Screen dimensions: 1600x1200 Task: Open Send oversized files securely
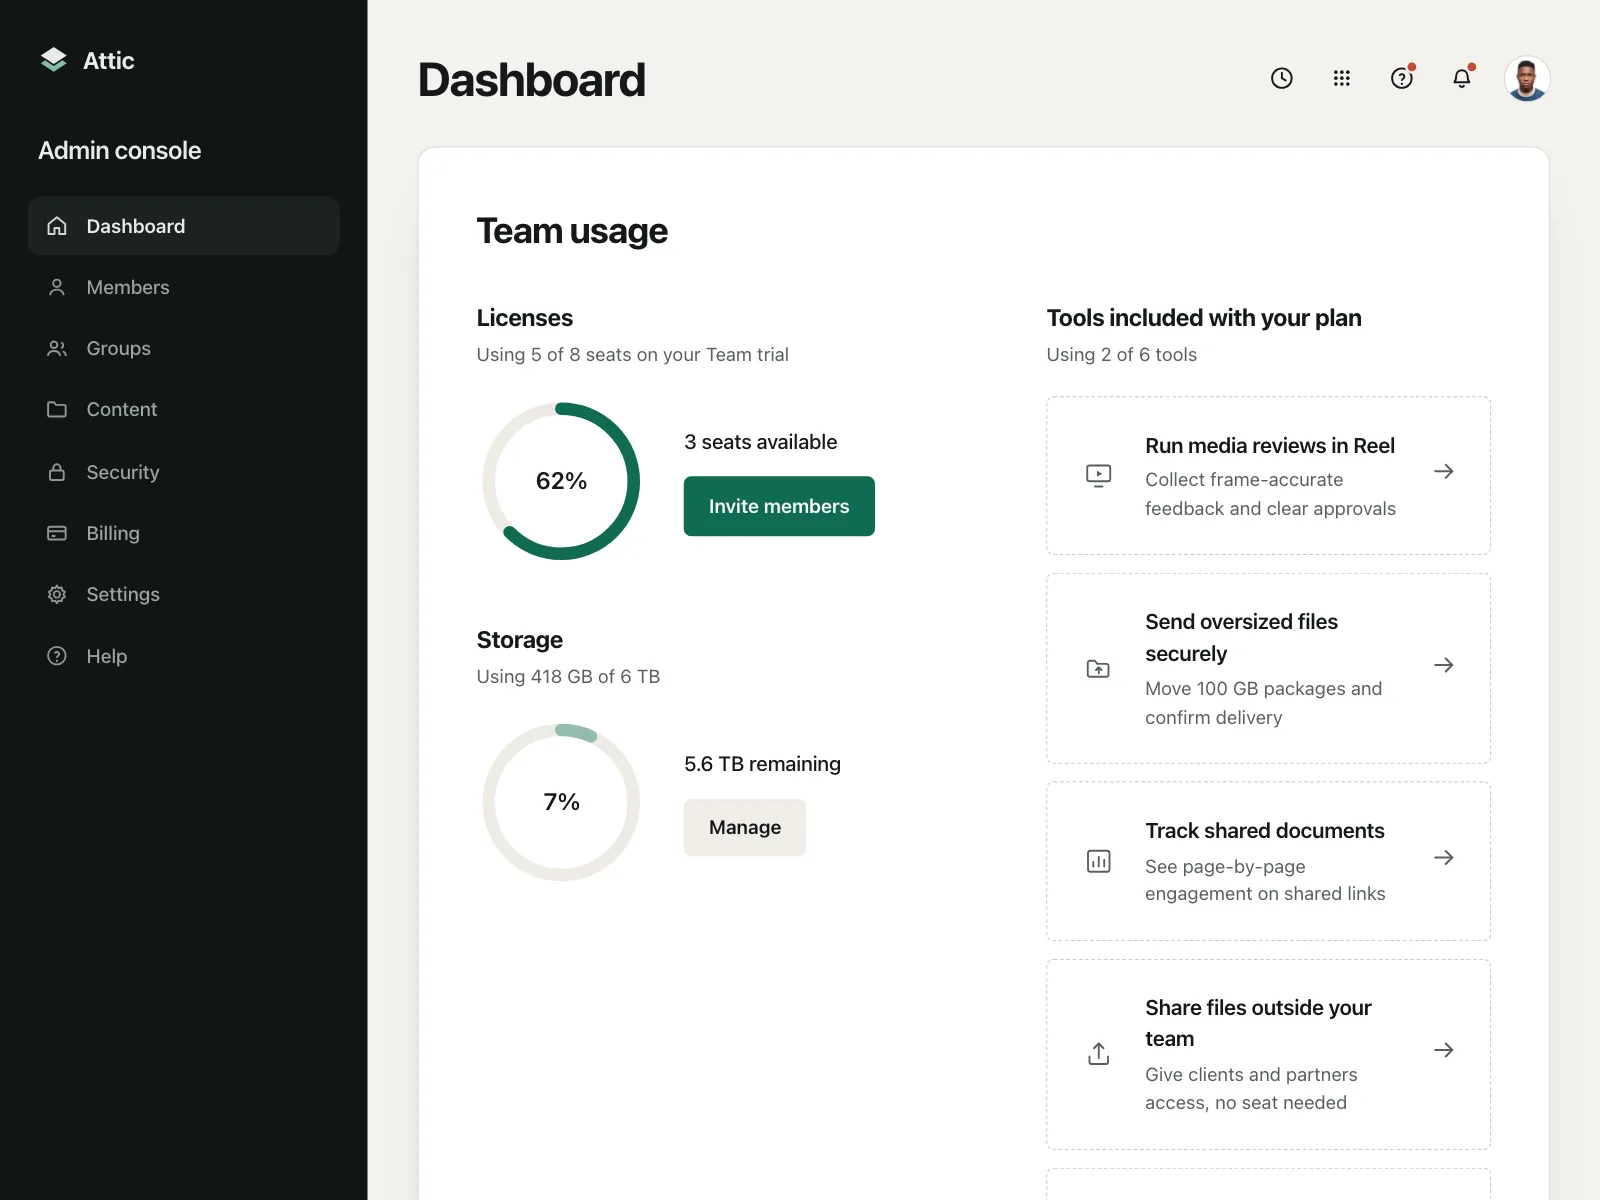[1268, 668]
